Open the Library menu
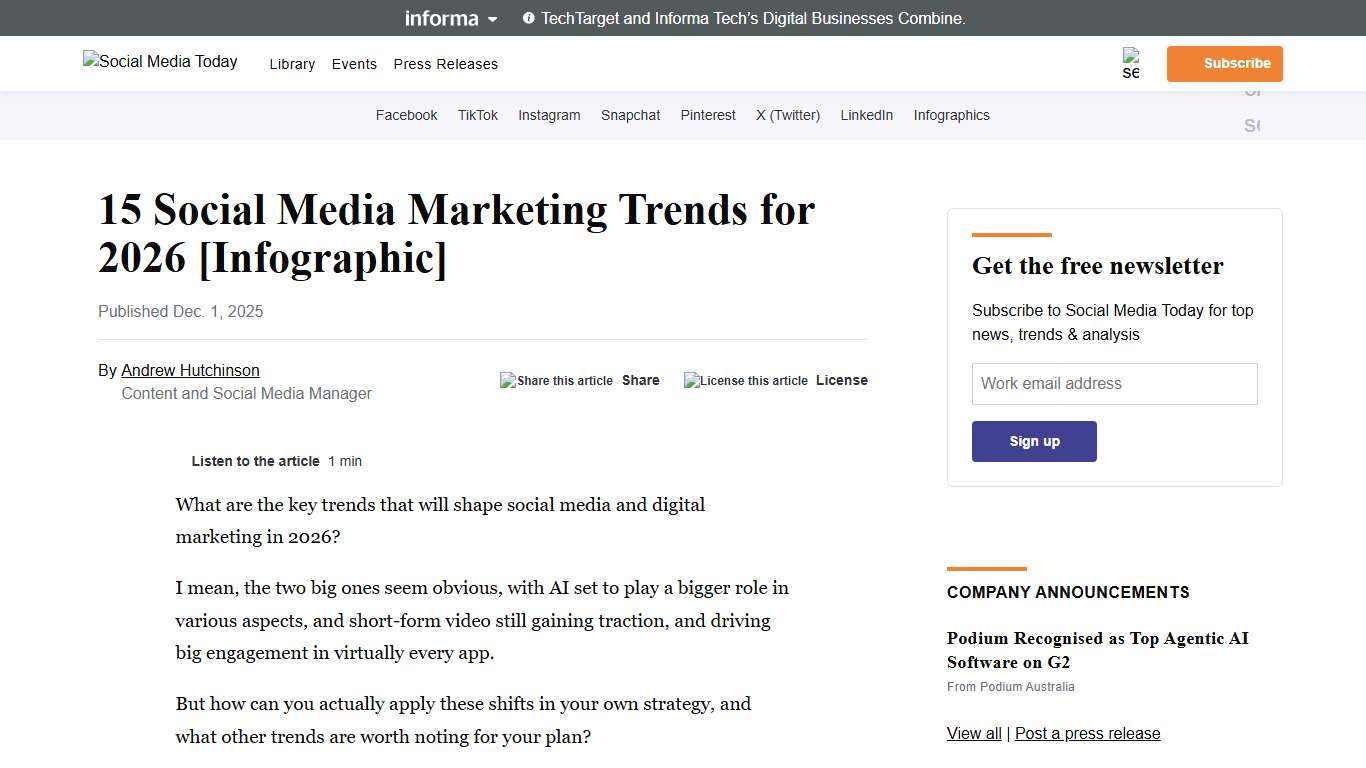1366x768 pixels. [292, 64]
